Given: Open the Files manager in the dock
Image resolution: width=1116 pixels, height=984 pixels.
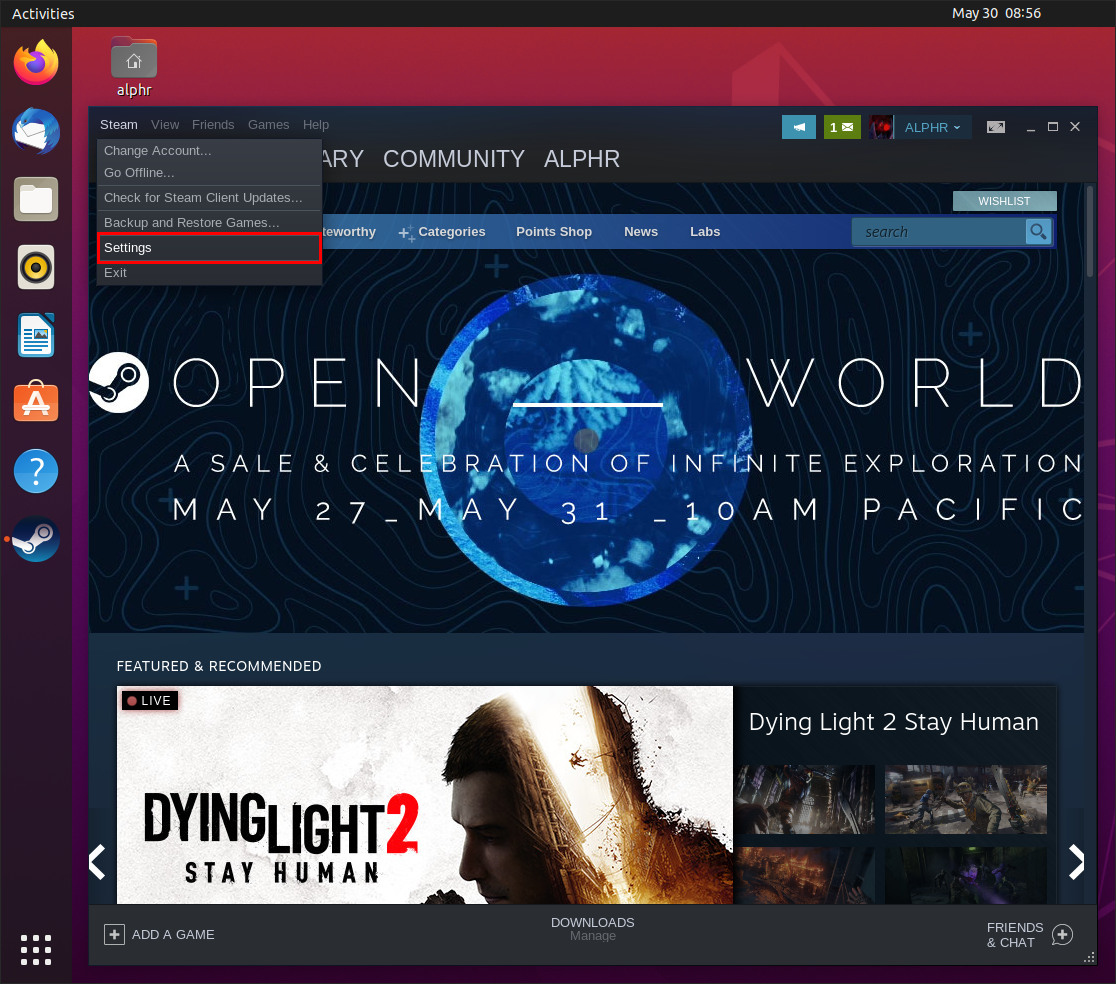Looking at the screenshot, I should [x=36, y=199].
